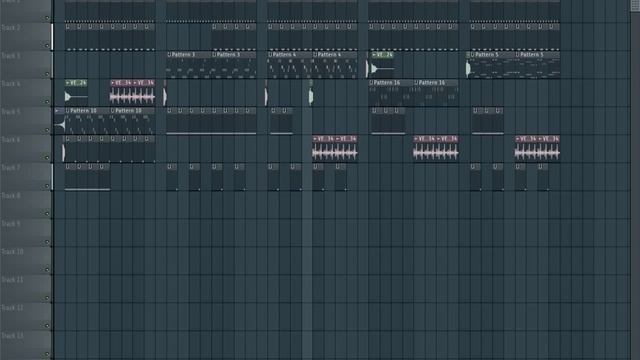The height and width of the screenshot is (360, 640).
Task: Open clip menu icon of first Pattern 10 clip
Action: pyautogui.click(x=67, y=111)
